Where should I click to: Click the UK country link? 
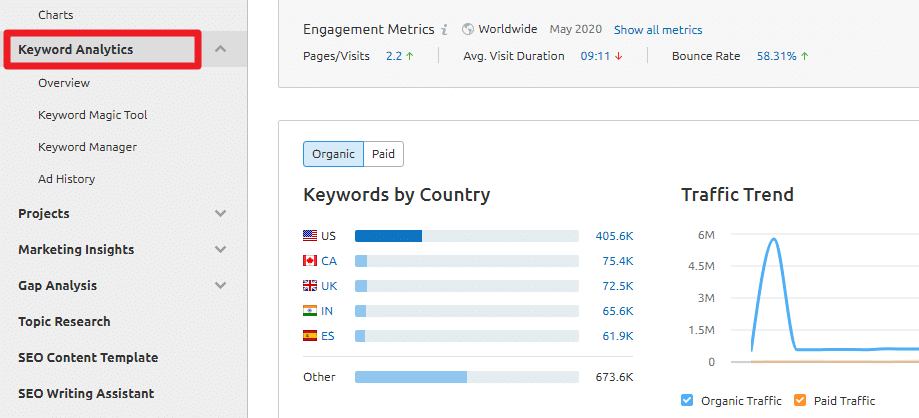pos(329,286)
